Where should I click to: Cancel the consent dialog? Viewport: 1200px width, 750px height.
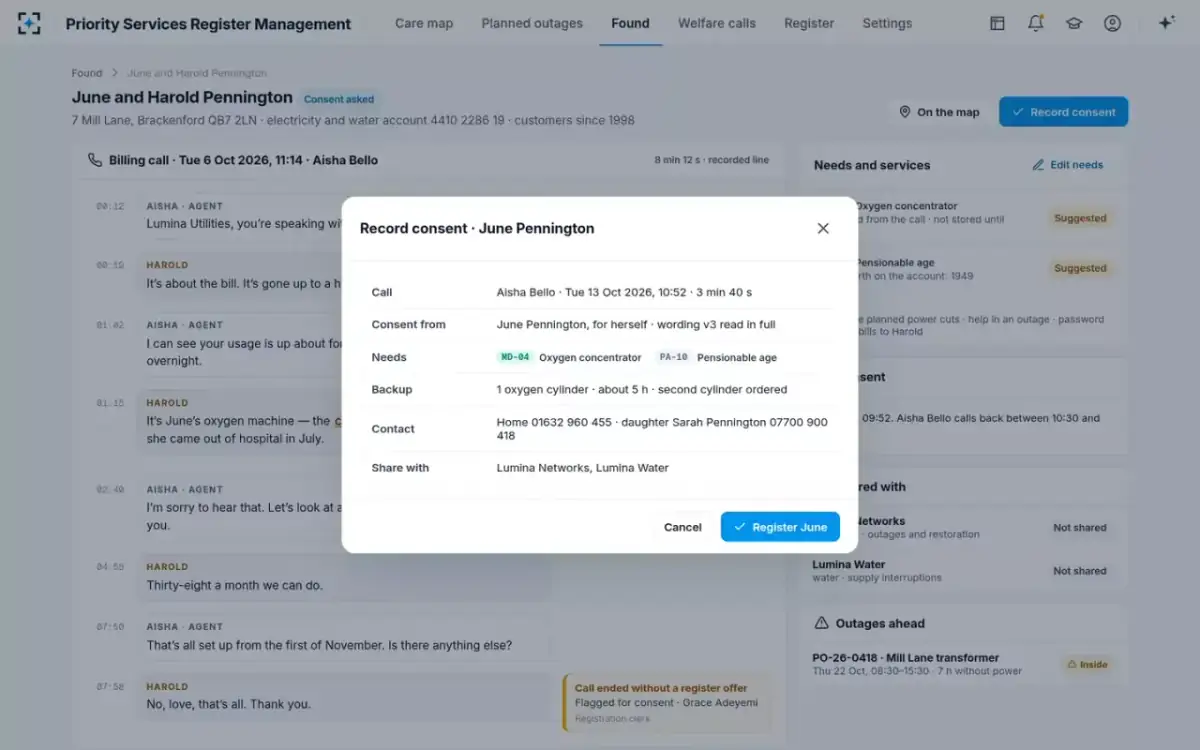tap(683, 527)
